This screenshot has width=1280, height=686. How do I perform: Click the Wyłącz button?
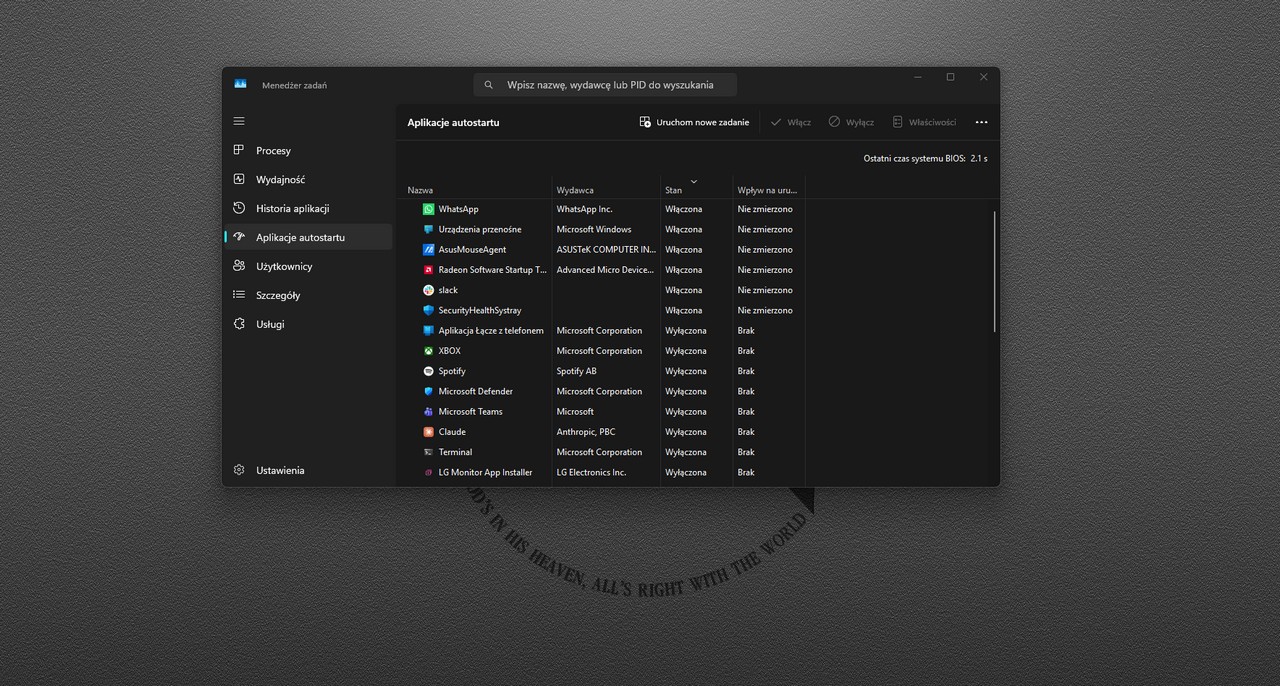click(x=851, y=122)
